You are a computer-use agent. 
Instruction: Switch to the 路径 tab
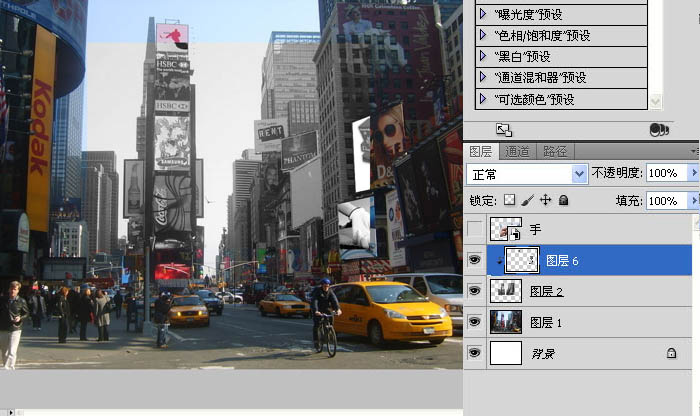(554, 151)
